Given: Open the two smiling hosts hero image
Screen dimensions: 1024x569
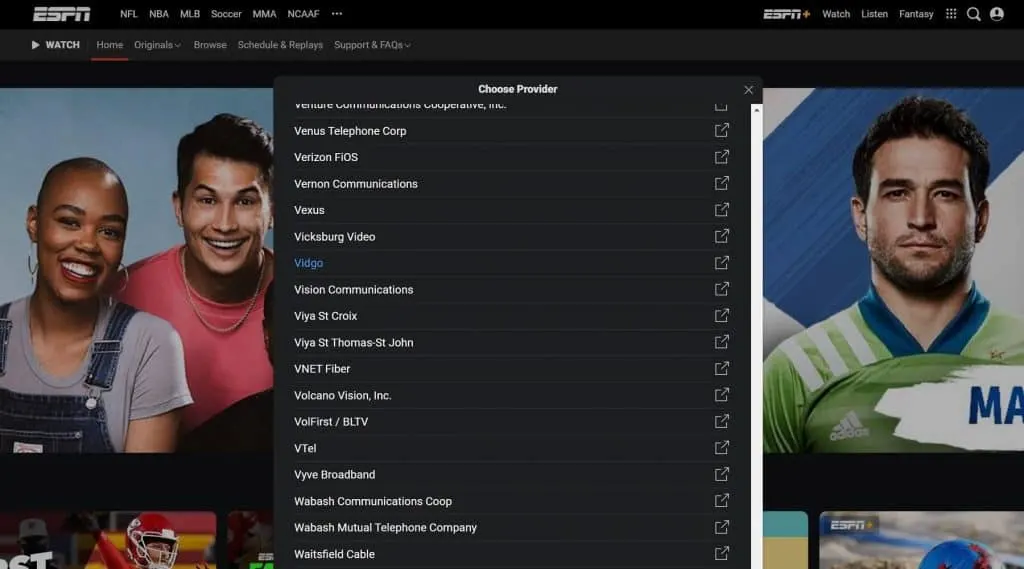Looking at the screenshot, I should click(136, 270).
